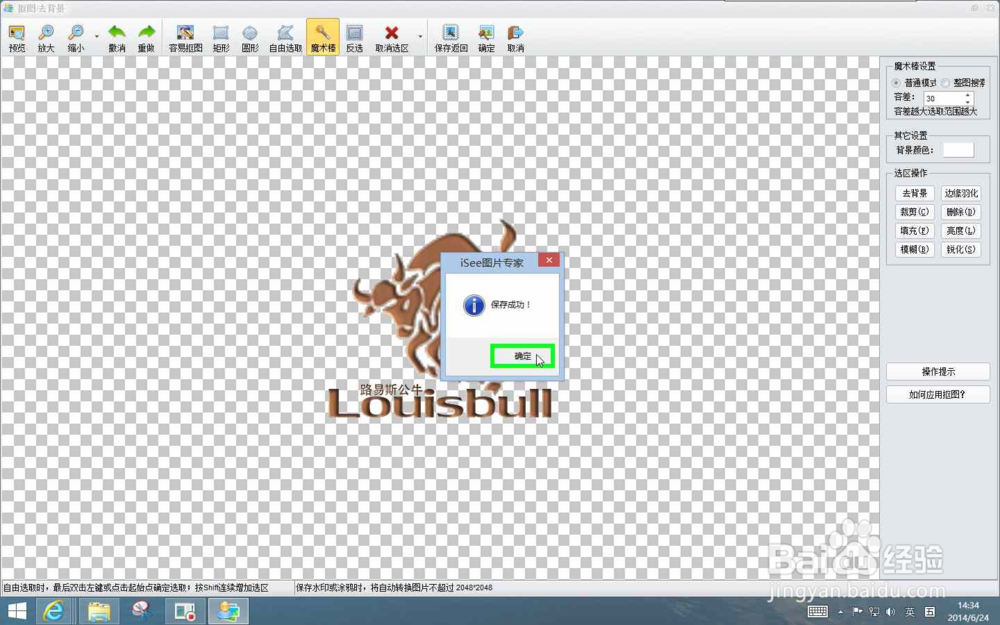Open the touch keyboard tray icon

pyautogui.click(x=818, y=612)
